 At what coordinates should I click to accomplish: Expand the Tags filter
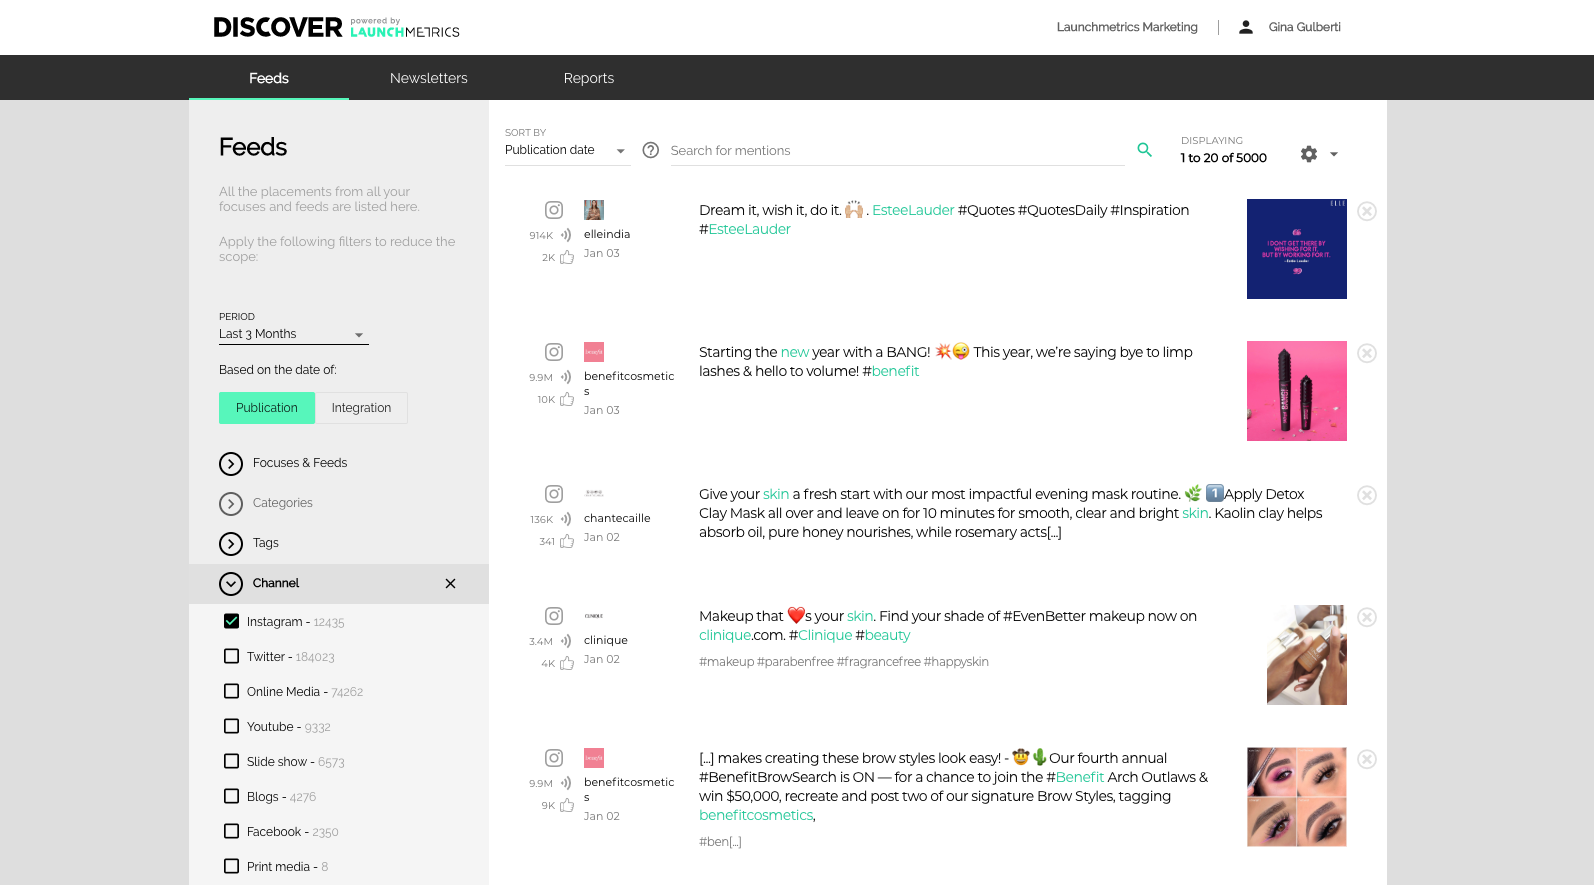(231, 544)
